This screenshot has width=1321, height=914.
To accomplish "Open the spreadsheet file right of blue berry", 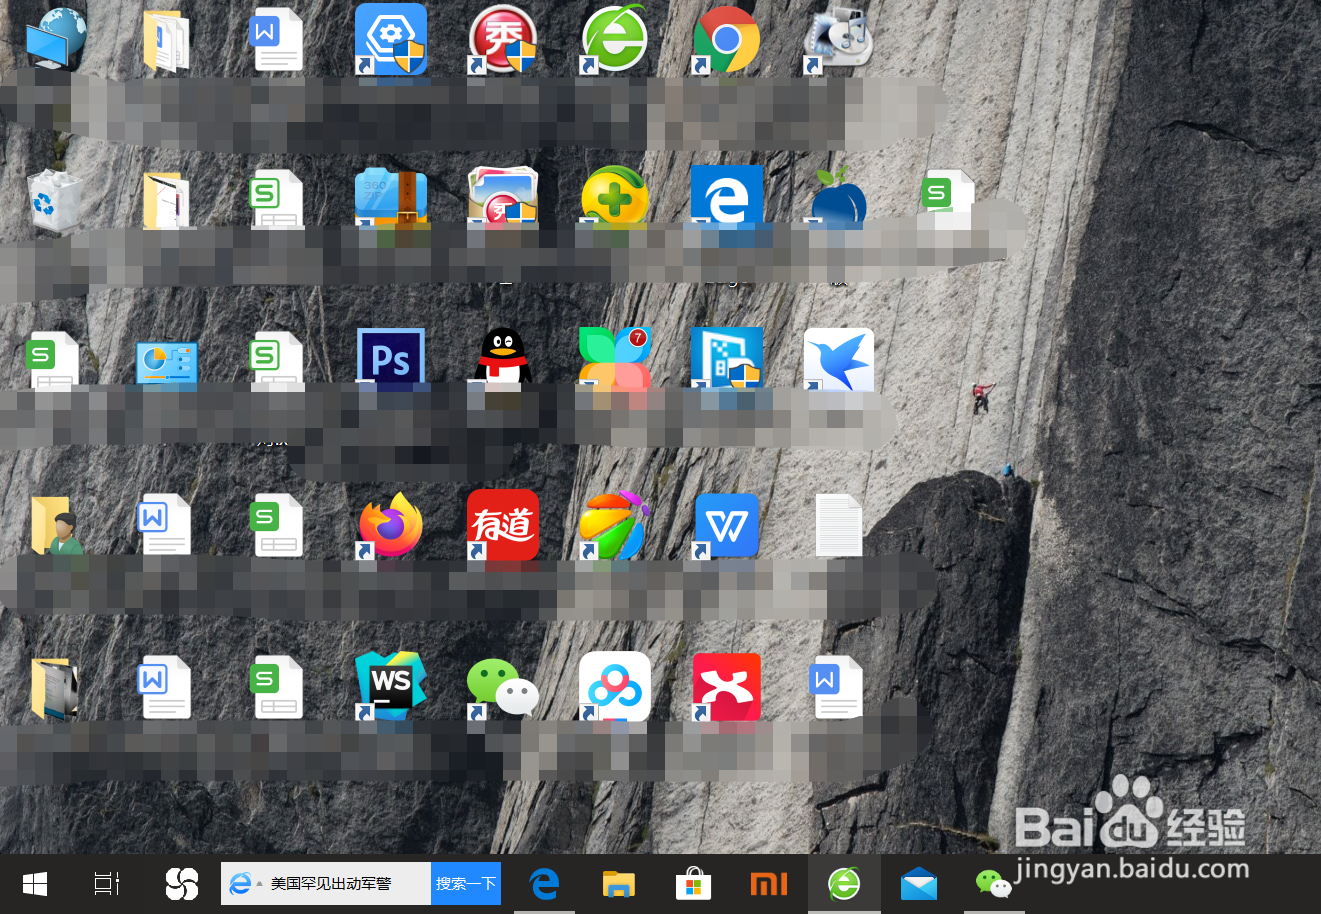I will point(947,200).
